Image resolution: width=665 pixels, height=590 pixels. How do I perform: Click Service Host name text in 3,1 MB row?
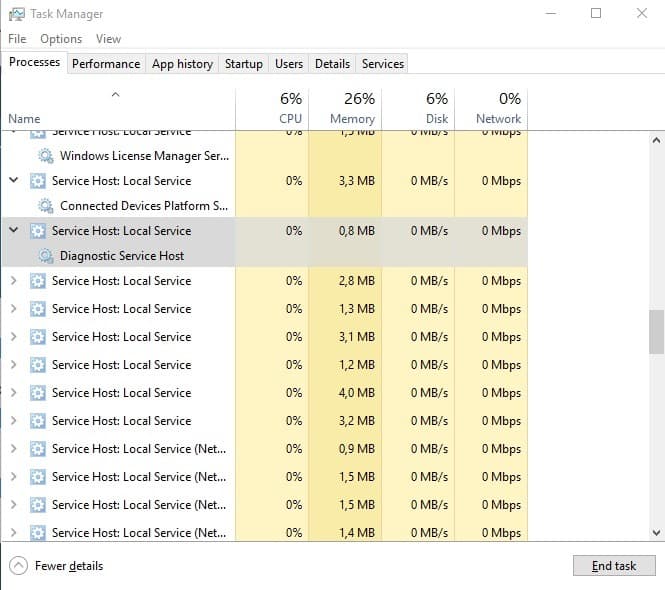[121, 337]
